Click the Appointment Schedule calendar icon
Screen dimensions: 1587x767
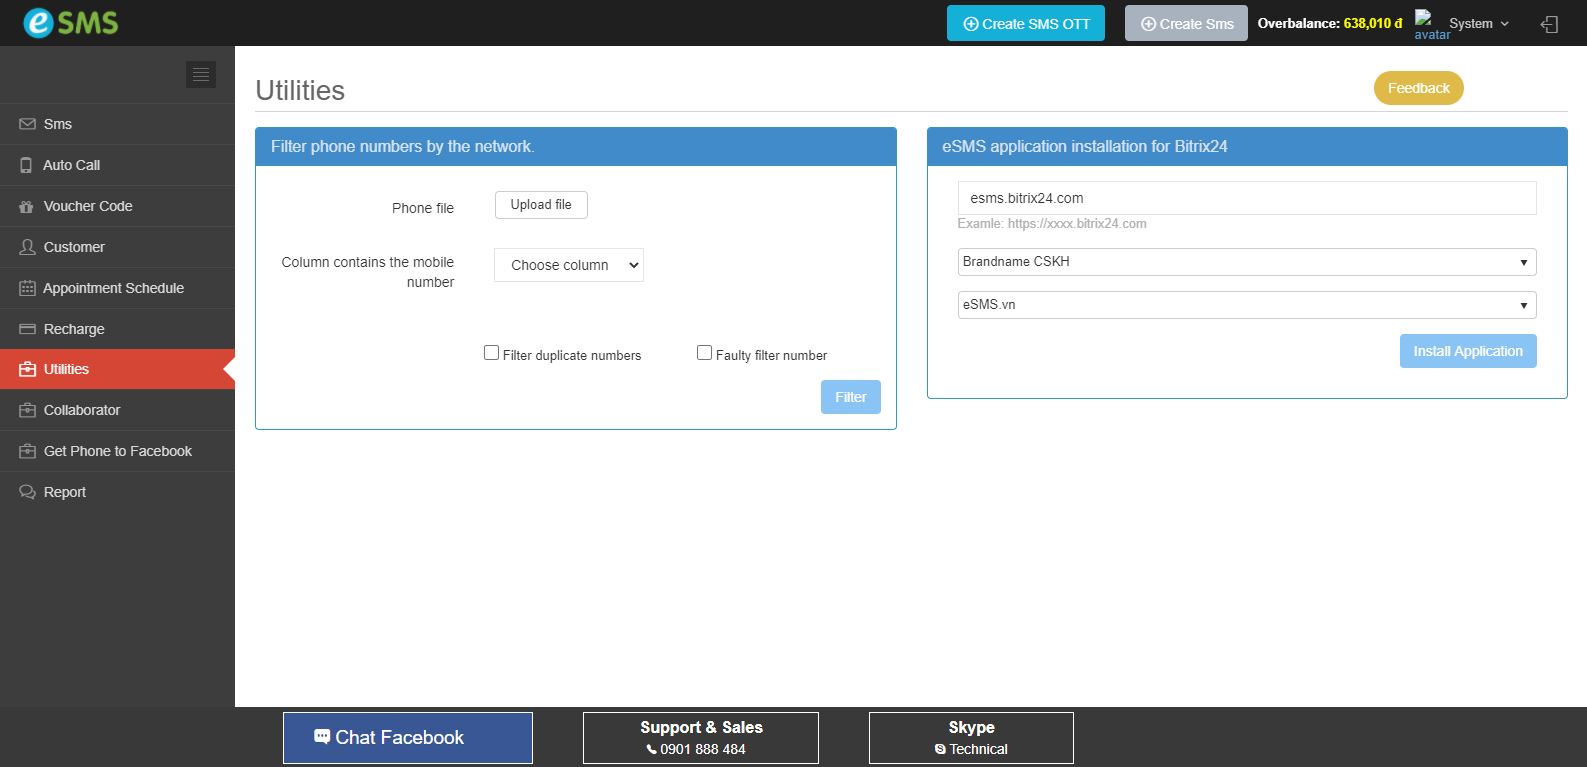27,288
